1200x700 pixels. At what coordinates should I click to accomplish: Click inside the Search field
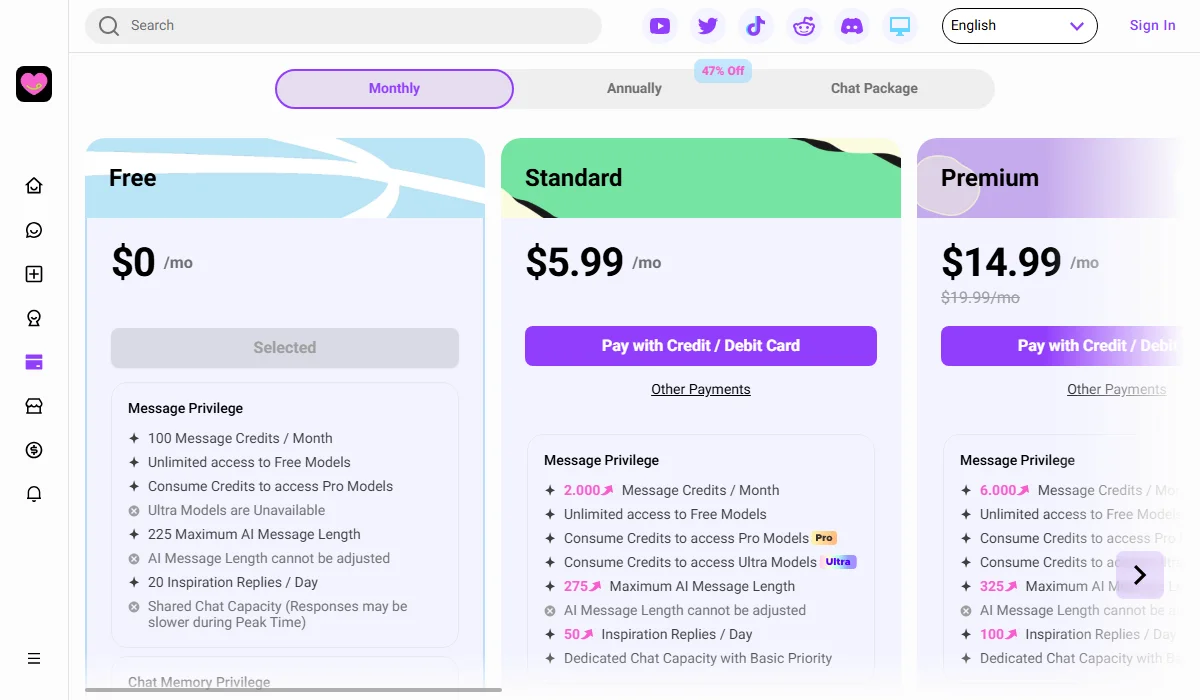click(x=343, y=25)
